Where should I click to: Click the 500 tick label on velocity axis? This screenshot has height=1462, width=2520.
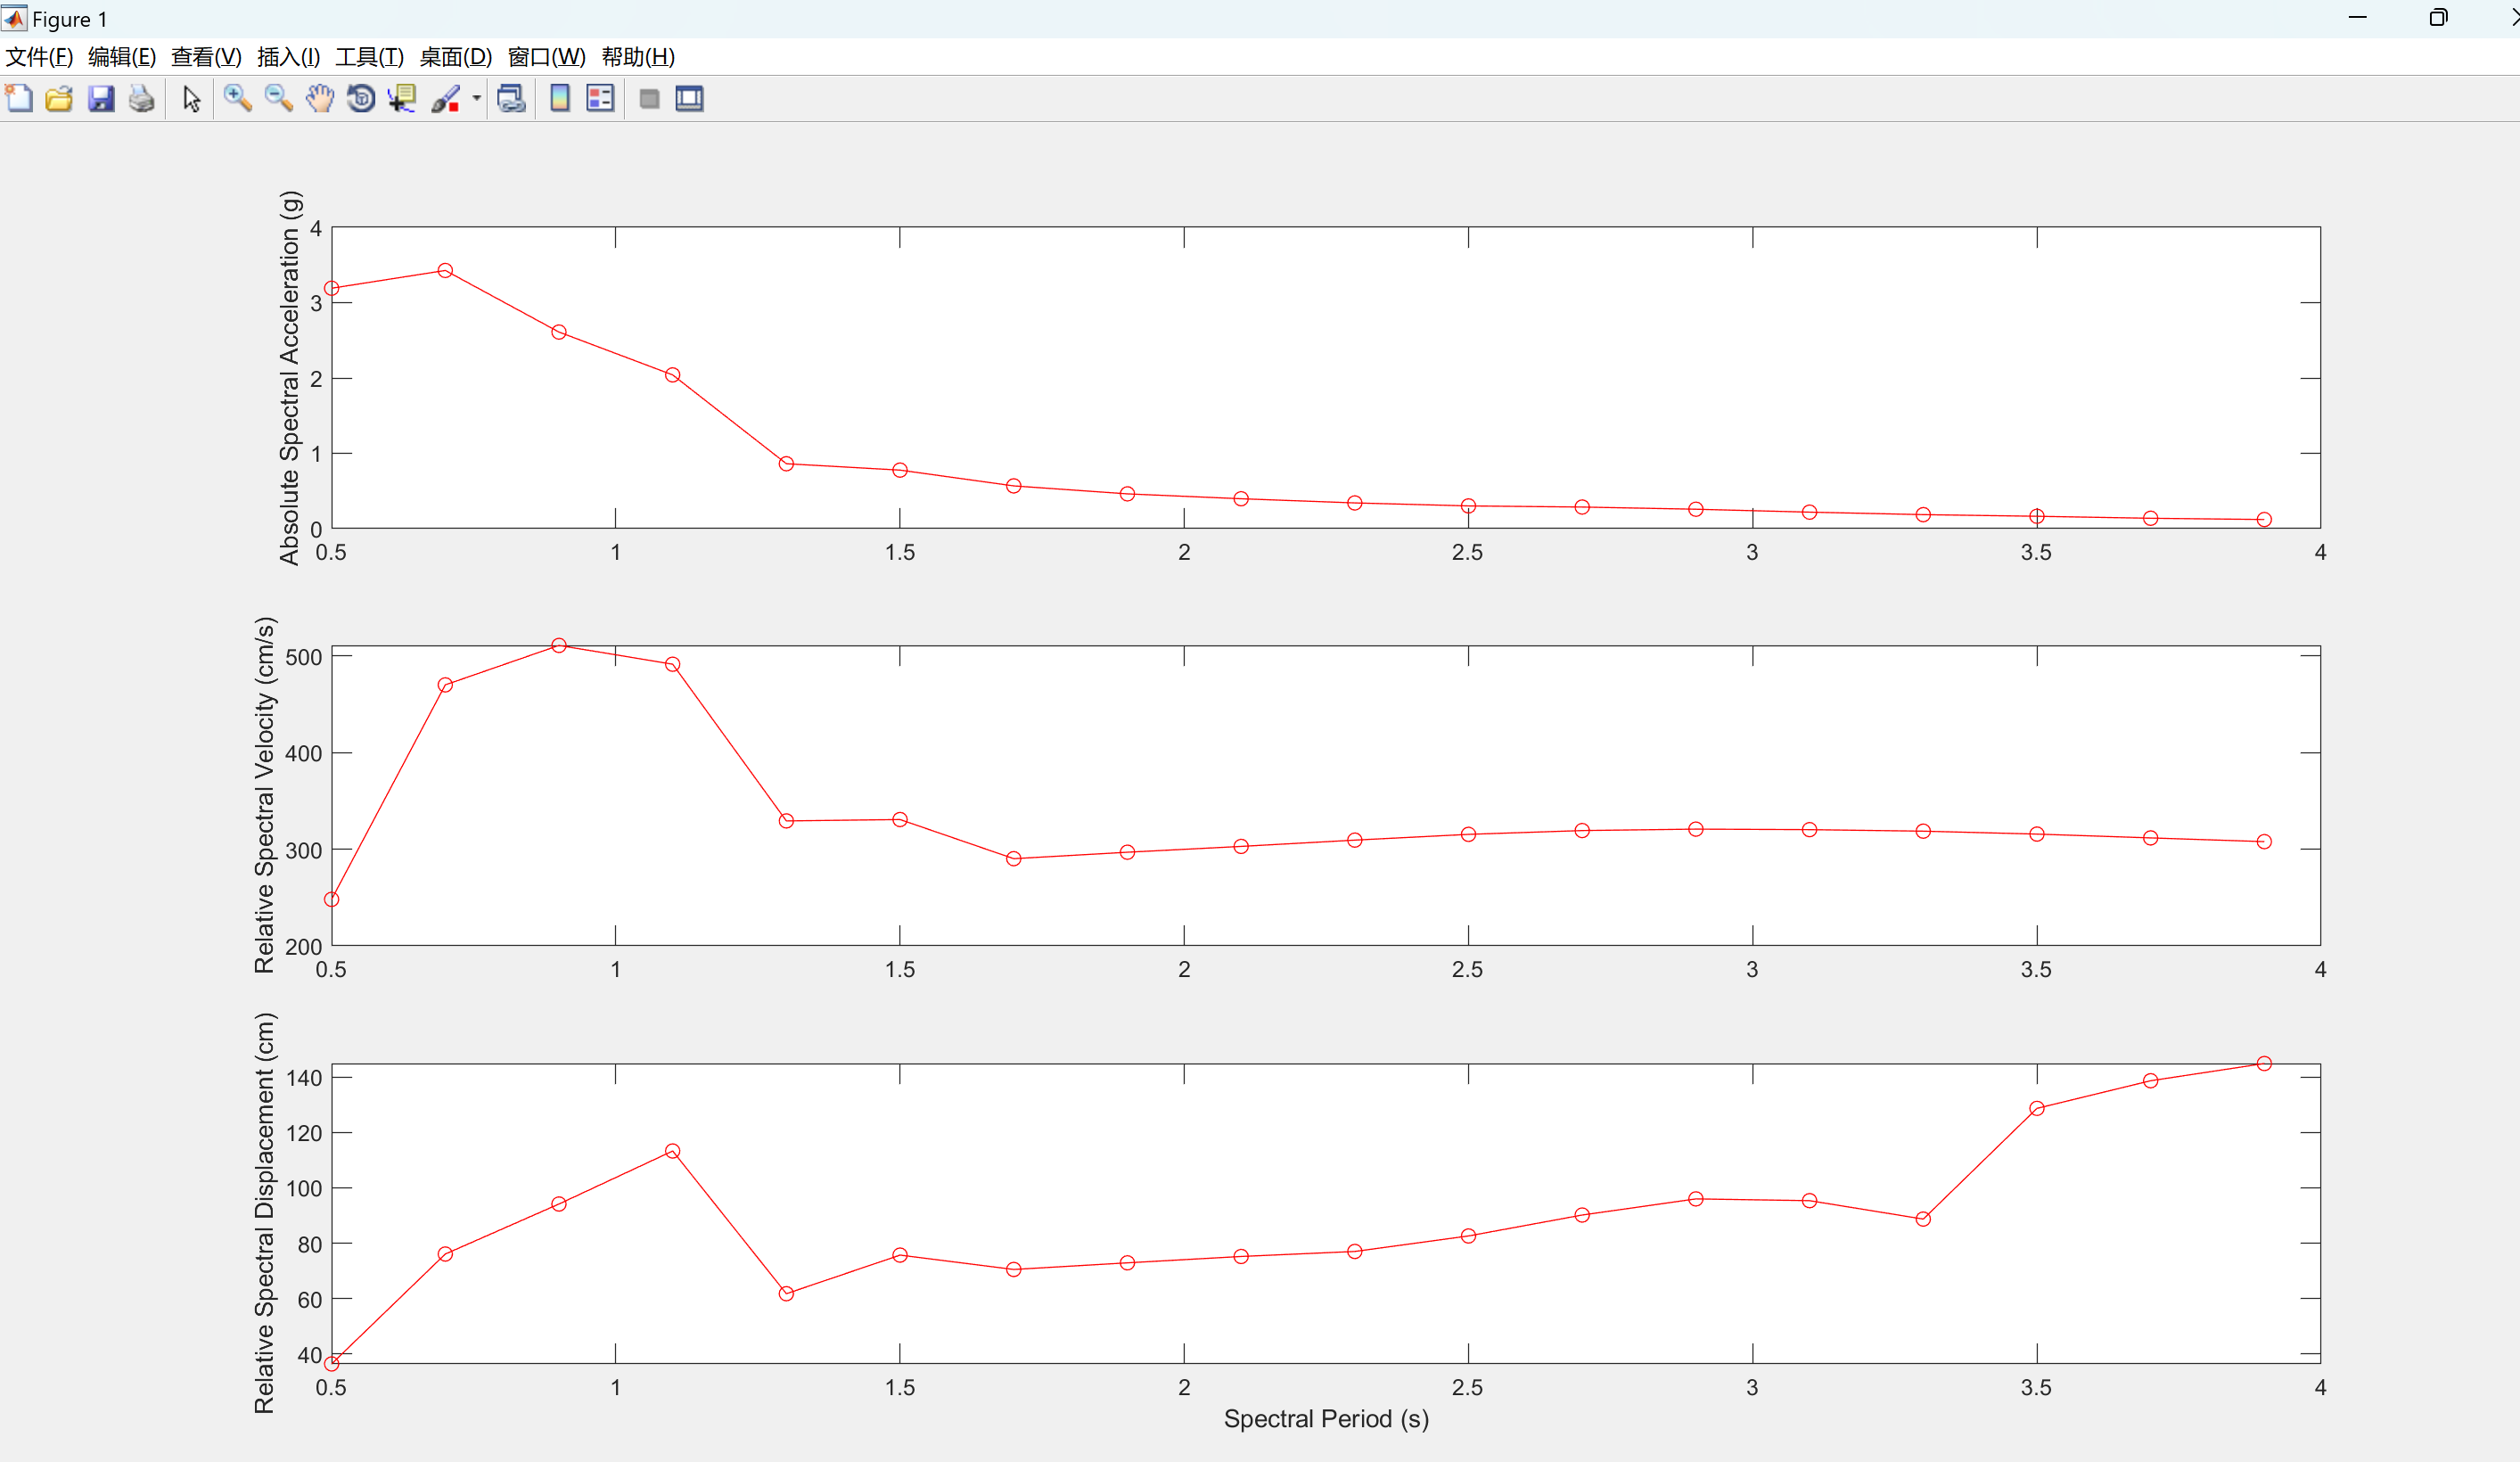[x=304, y=657]
